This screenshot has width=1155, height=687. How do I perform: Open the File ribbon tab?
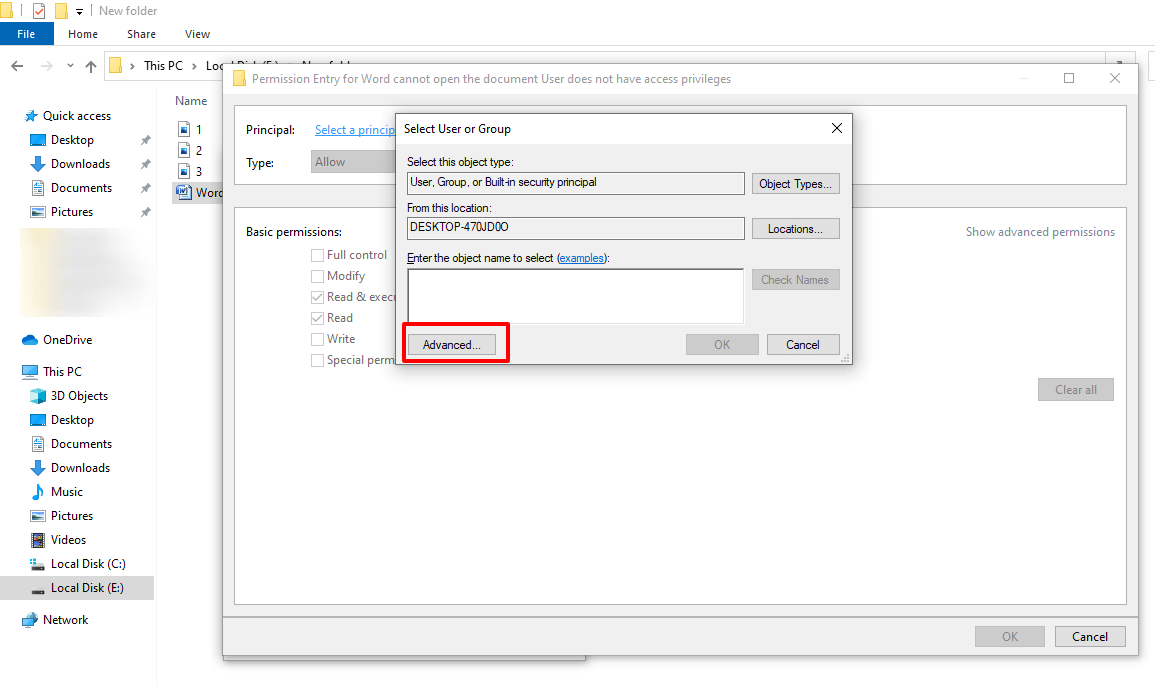(27, 34)
